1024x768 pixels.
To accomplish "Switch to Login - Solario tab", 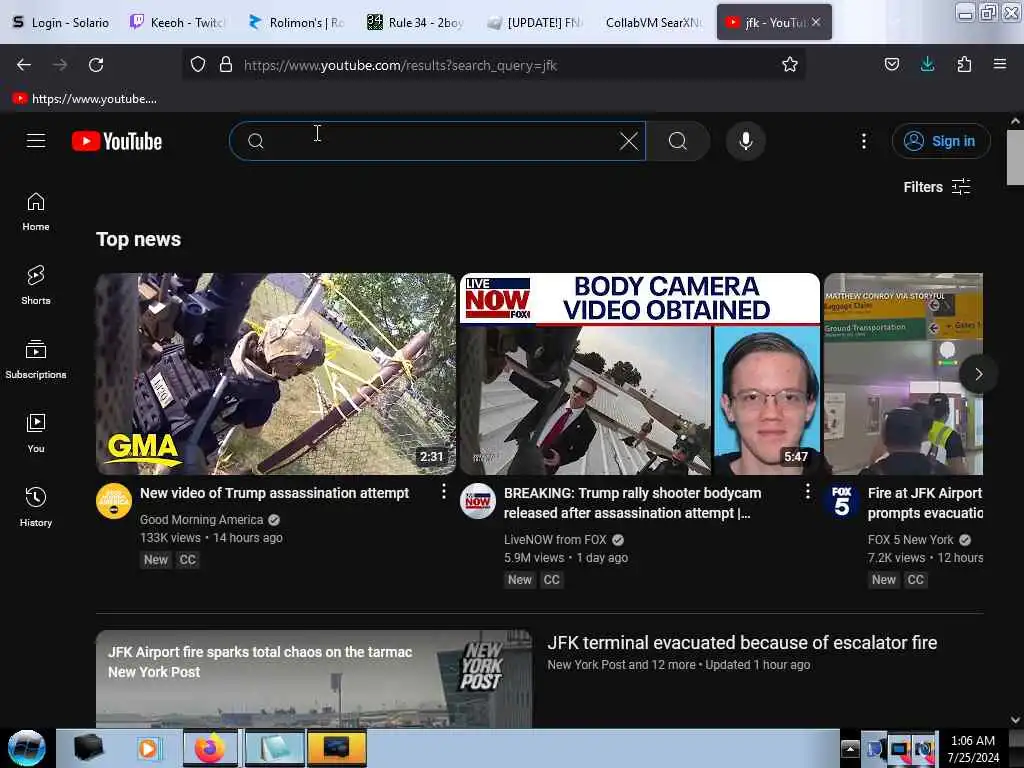I will click(x=61, y=22).
